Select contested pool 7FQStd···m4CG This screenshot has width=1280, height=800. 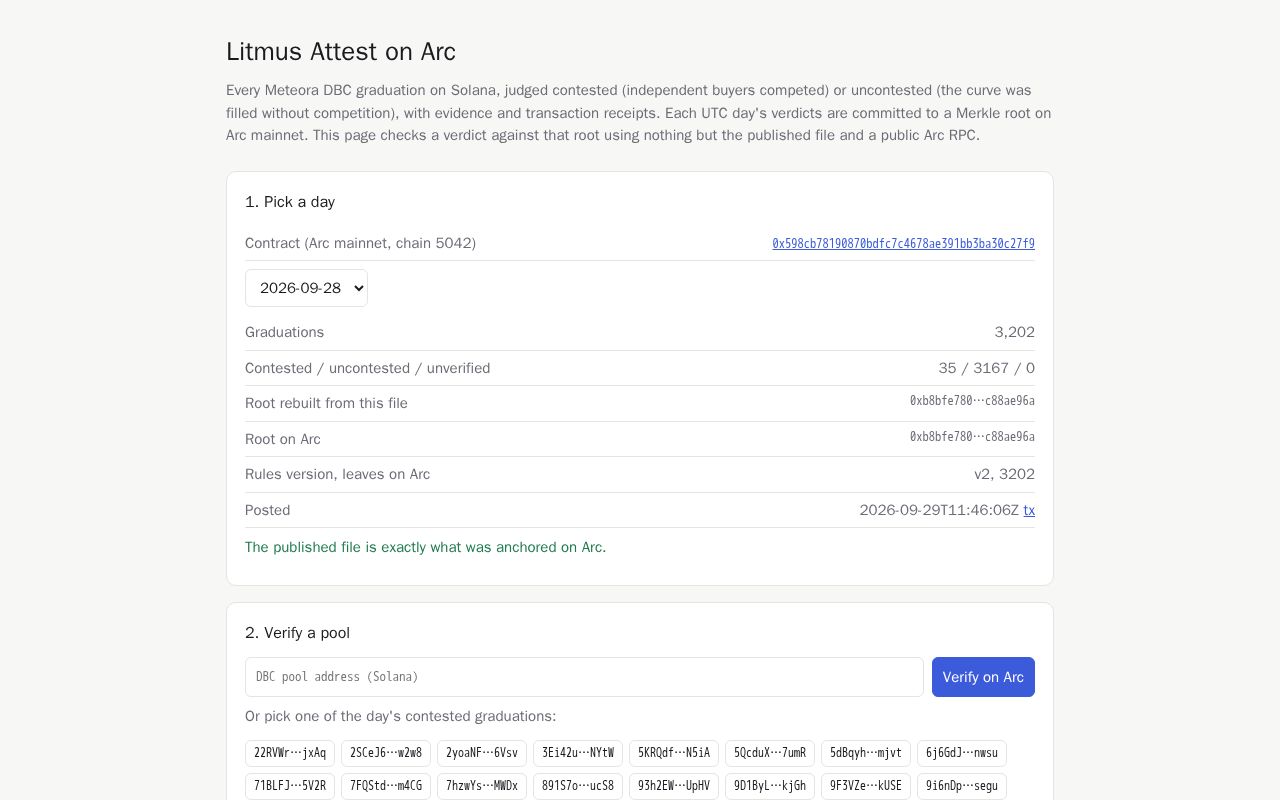[x=386, y=786]
